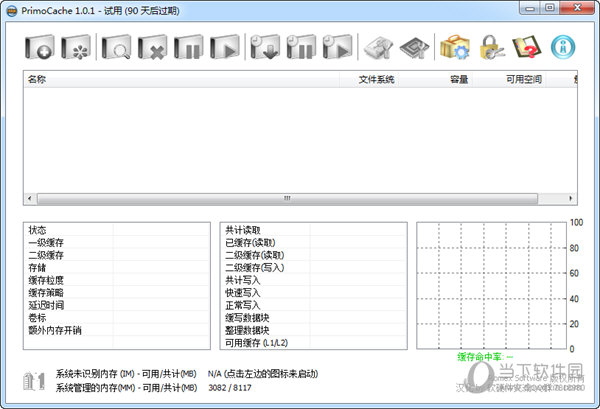Click the timed flush down-arrow icon
Viewport: 600px width, 409px height.
pyautogui.click(x=265, y=47)
